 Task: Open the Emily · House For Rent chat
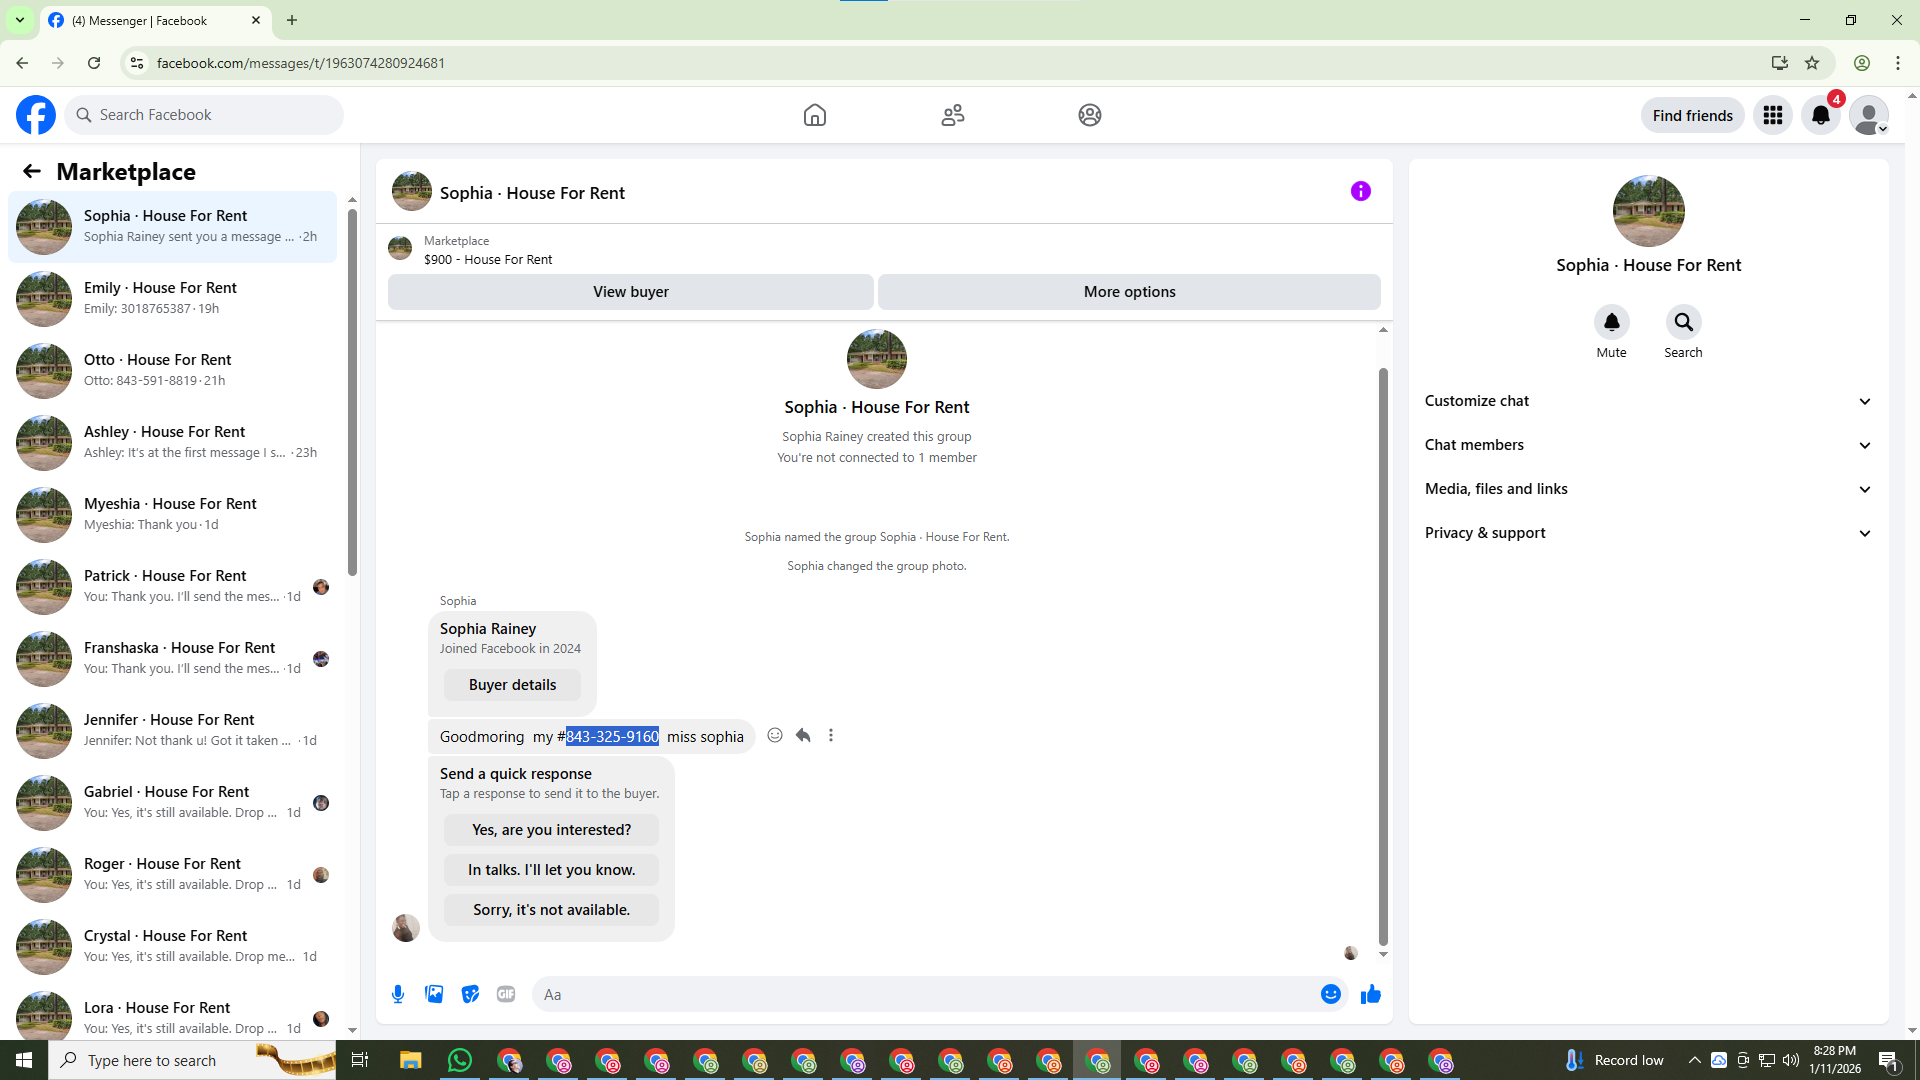172,299
